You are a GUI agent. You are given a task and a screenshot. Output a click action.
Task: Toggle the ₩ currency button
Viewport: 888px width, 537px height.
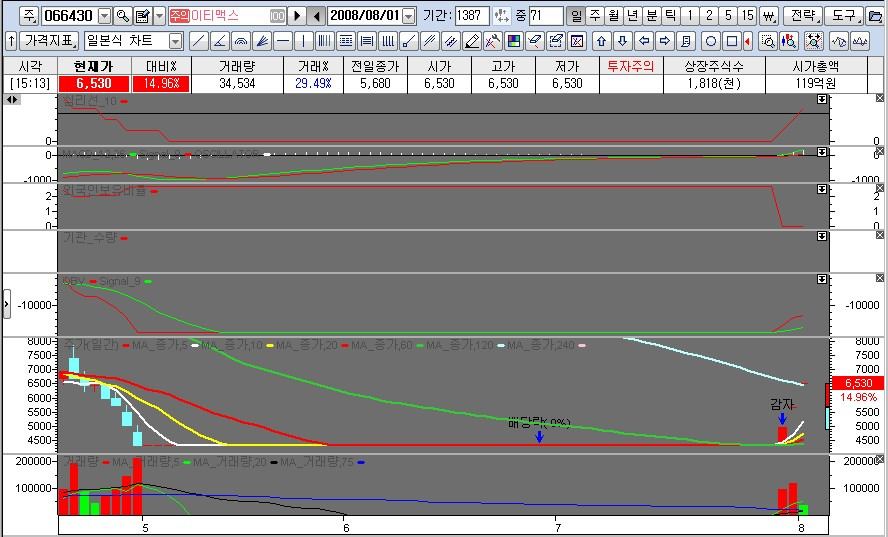(x=768, y=16)
